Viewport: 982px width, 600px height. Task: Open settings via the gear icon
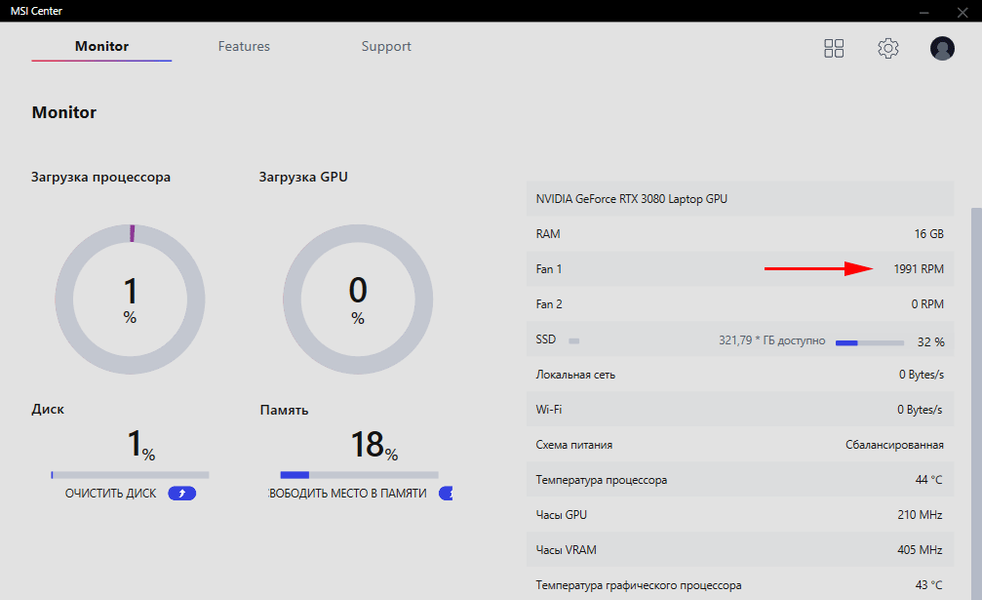pos(888,48)
